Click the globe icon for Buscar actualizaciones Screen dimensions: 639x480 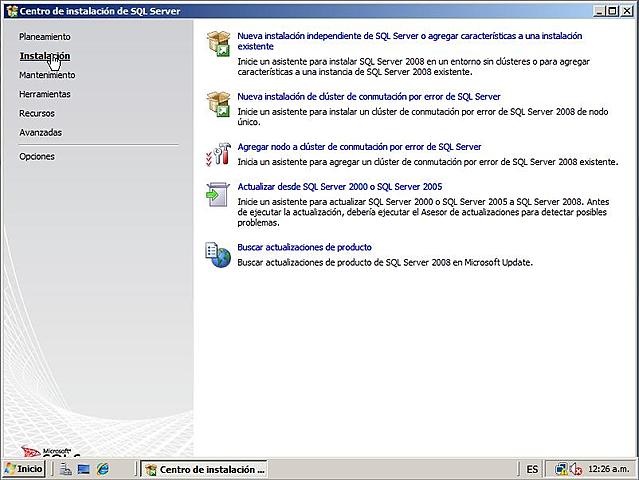(x=218, y=255)
